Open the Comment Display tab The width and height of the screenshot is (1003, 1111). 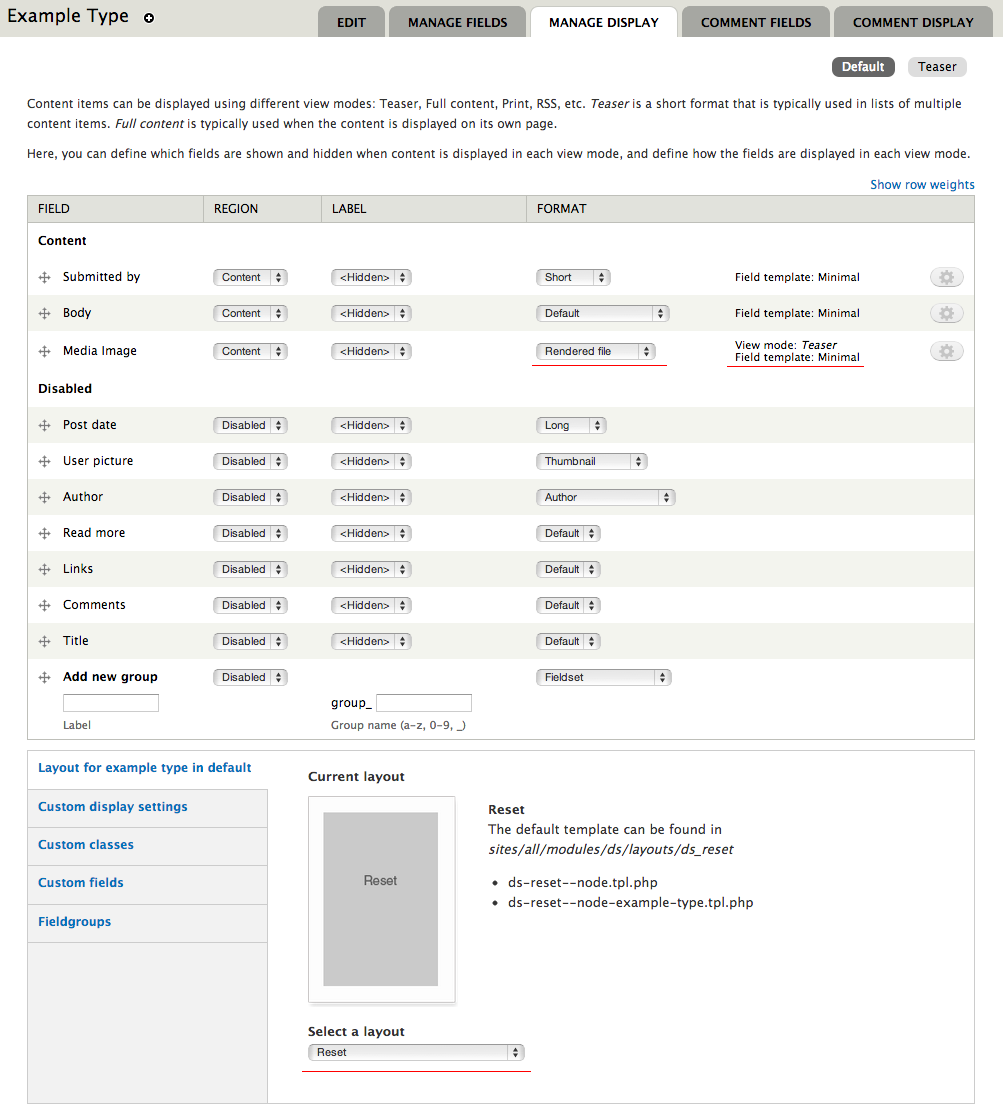click(912, 22)
